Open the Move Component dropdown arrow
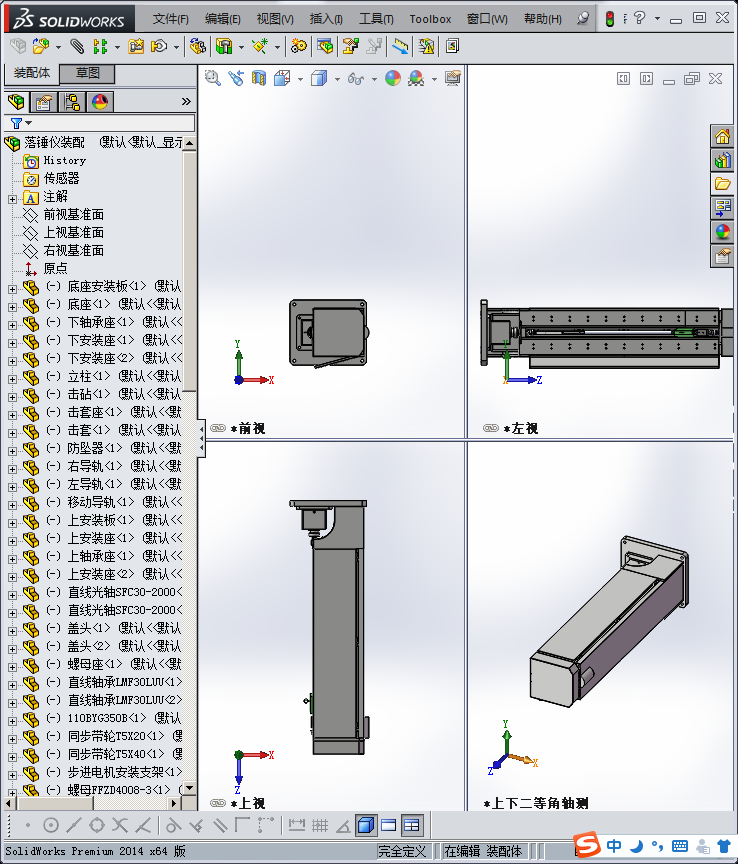This screenshot has height=864, width=738. pos(176,47)
